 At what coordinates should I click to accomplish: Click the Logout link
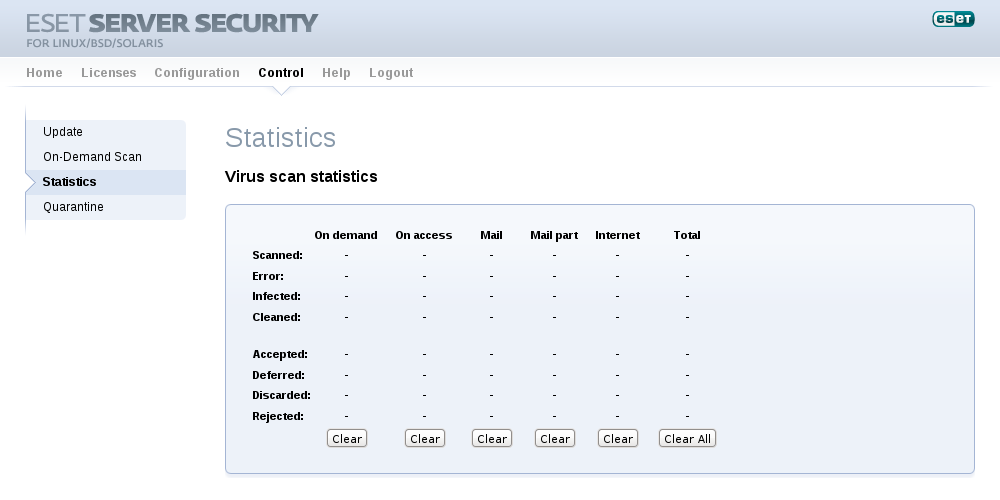click(x=391, y=73)
